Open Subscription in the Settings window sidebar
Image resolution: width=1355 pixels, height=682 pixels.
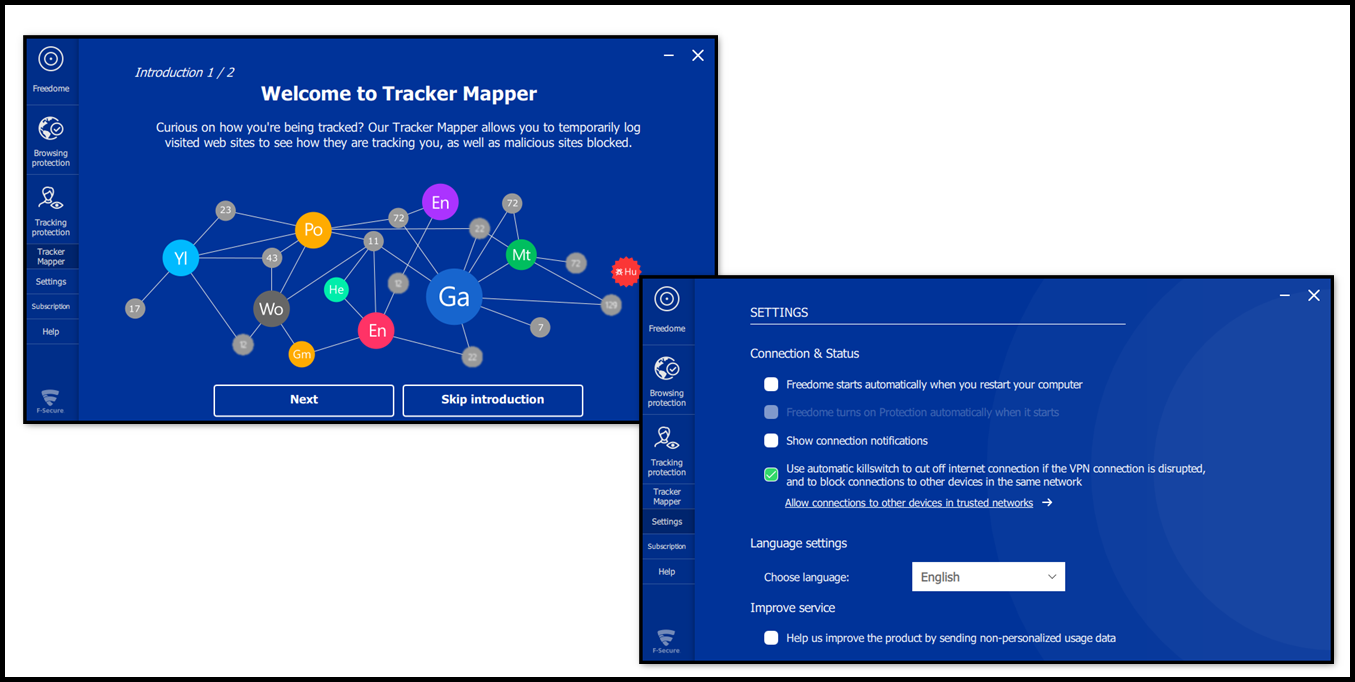[x=667, y=547]
